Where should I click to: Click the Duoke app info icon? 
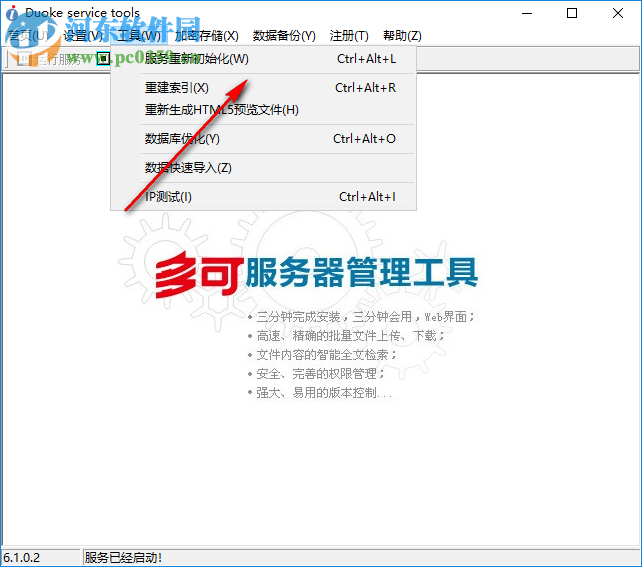click(12, 13)
